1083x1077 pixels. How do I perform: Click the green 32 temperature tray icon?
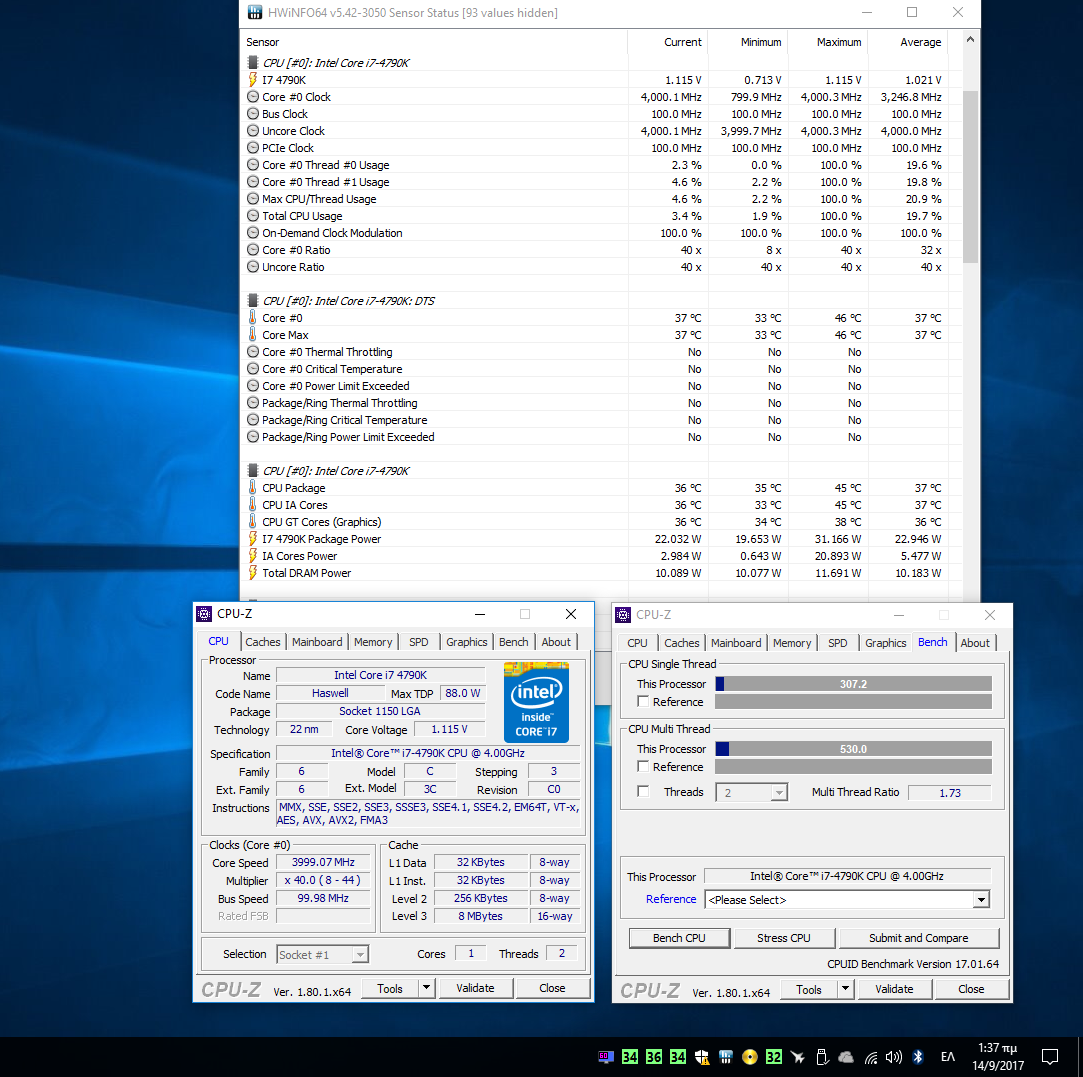[774, 1057]
